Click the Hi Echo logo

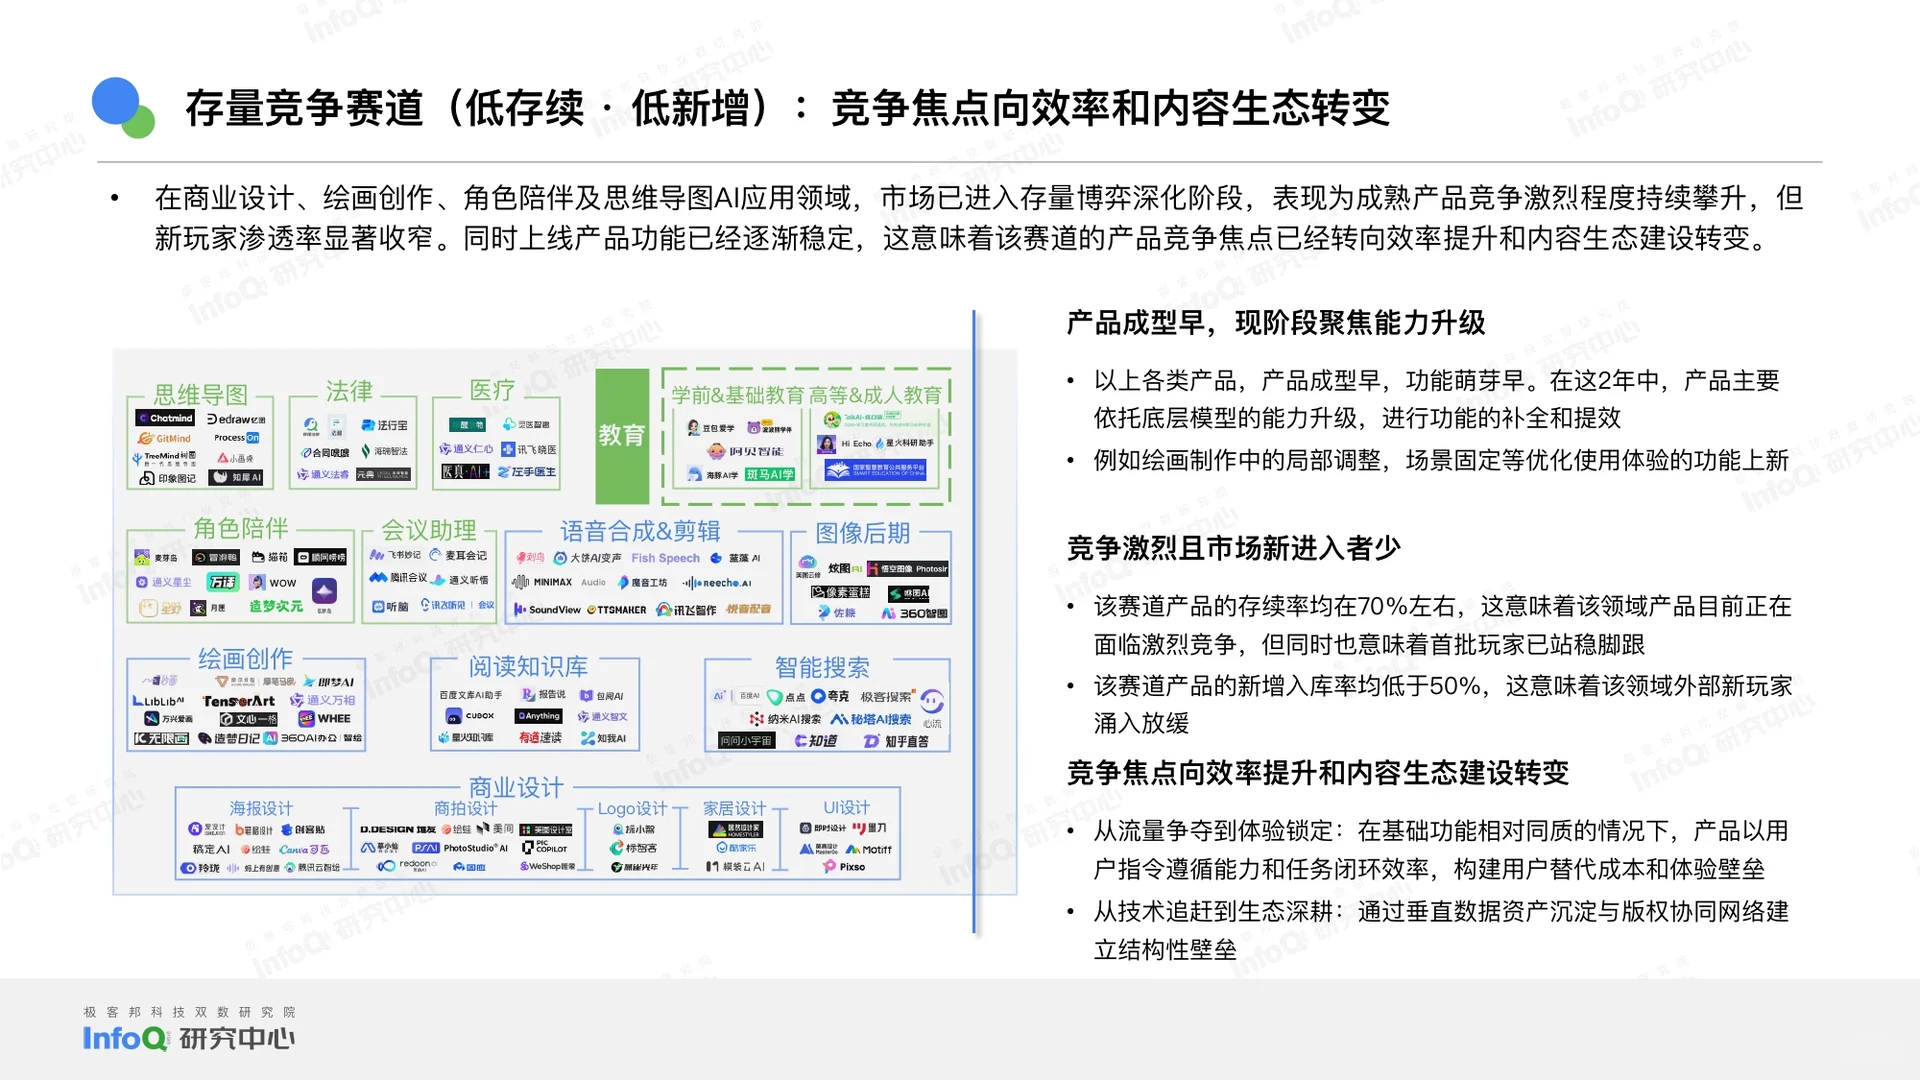pyautogui.click(x=845, y=443)
